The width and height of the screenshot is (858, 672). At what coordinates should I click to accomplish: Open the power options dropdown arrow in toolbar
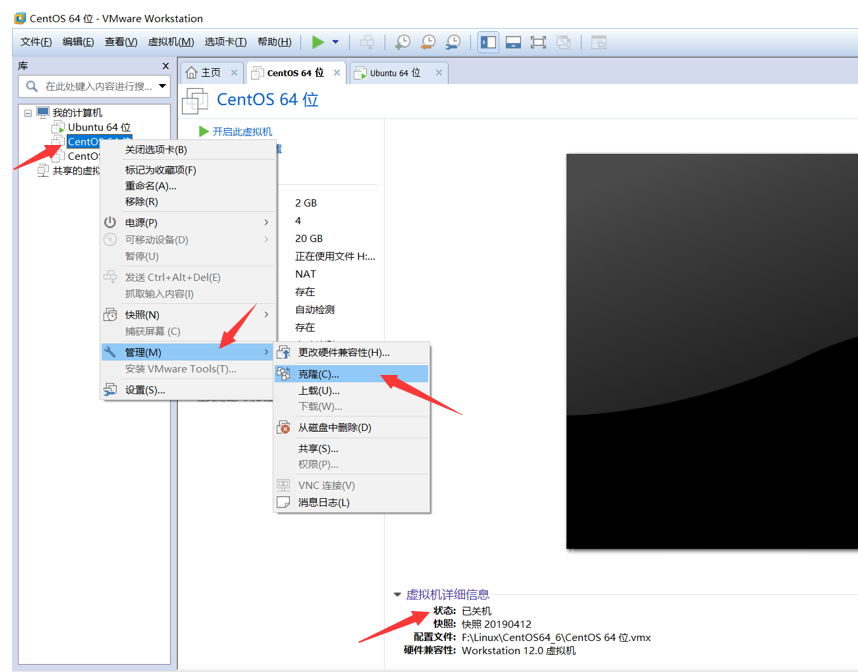click(x=335, y=42)
